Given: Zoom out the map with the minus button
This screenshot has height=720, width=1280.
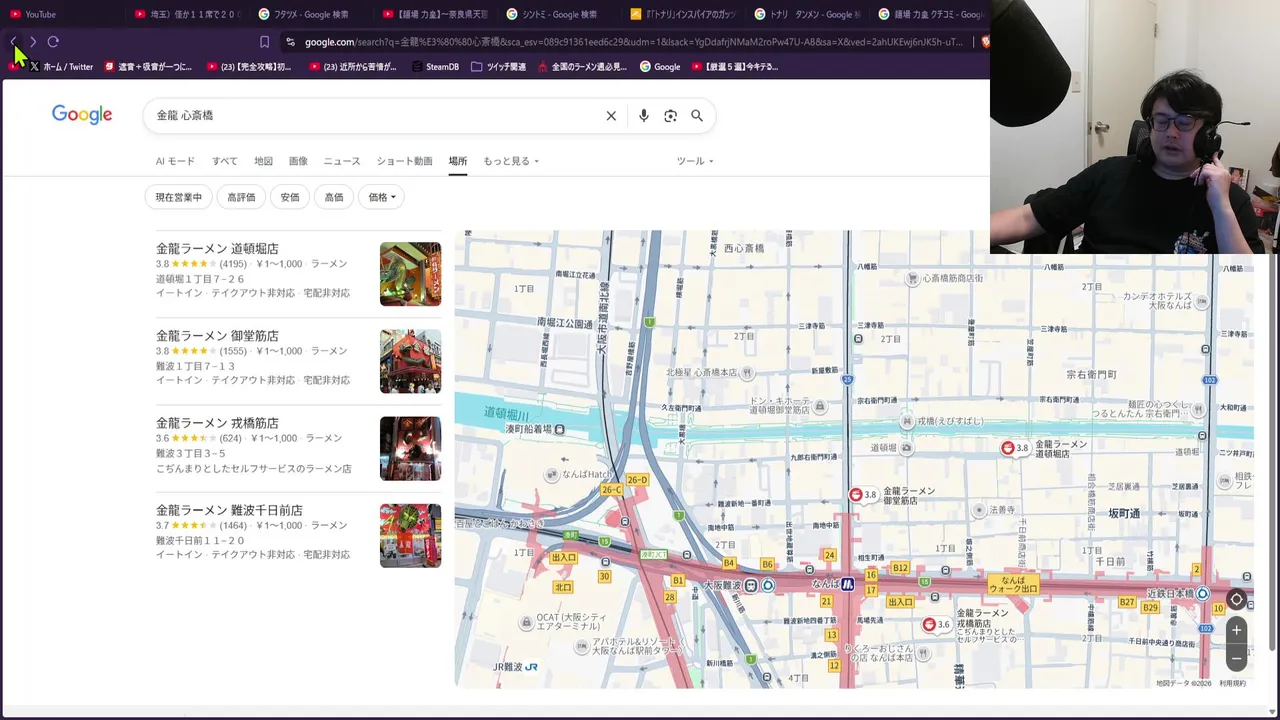Looking at the screenshot, I should [x=1237, y=657].
